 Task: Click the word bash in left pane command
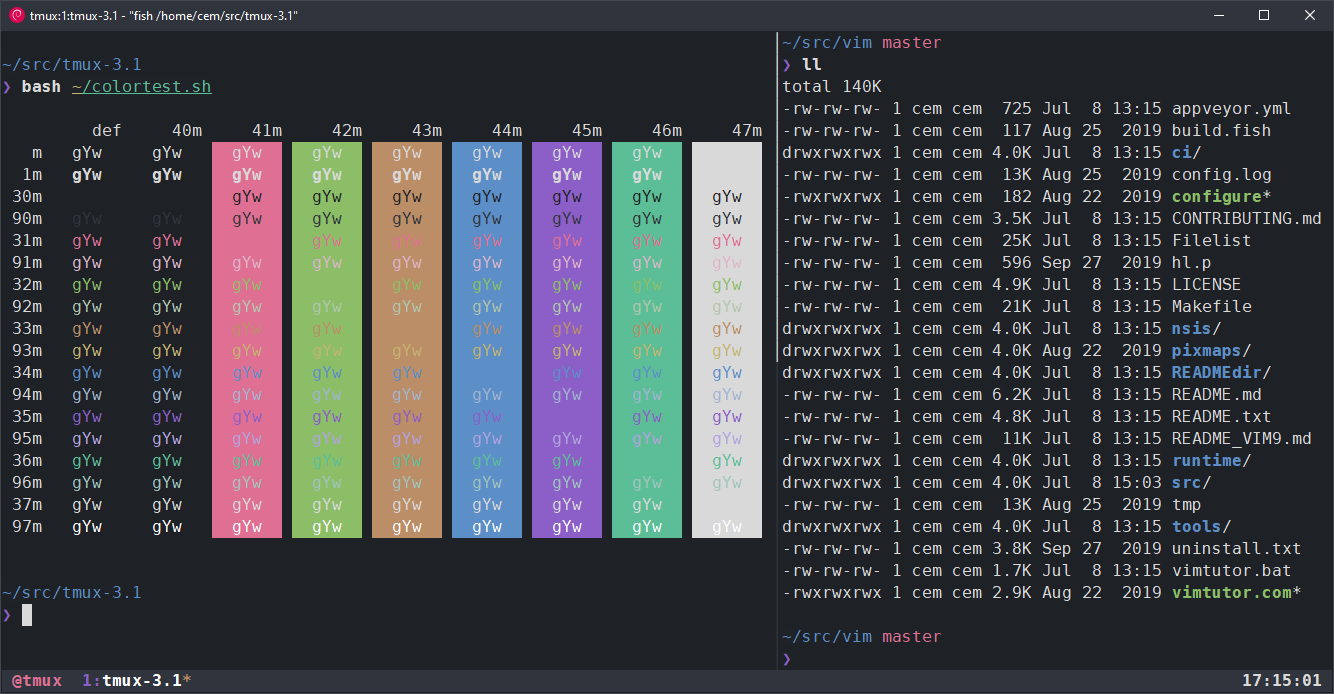41,87
